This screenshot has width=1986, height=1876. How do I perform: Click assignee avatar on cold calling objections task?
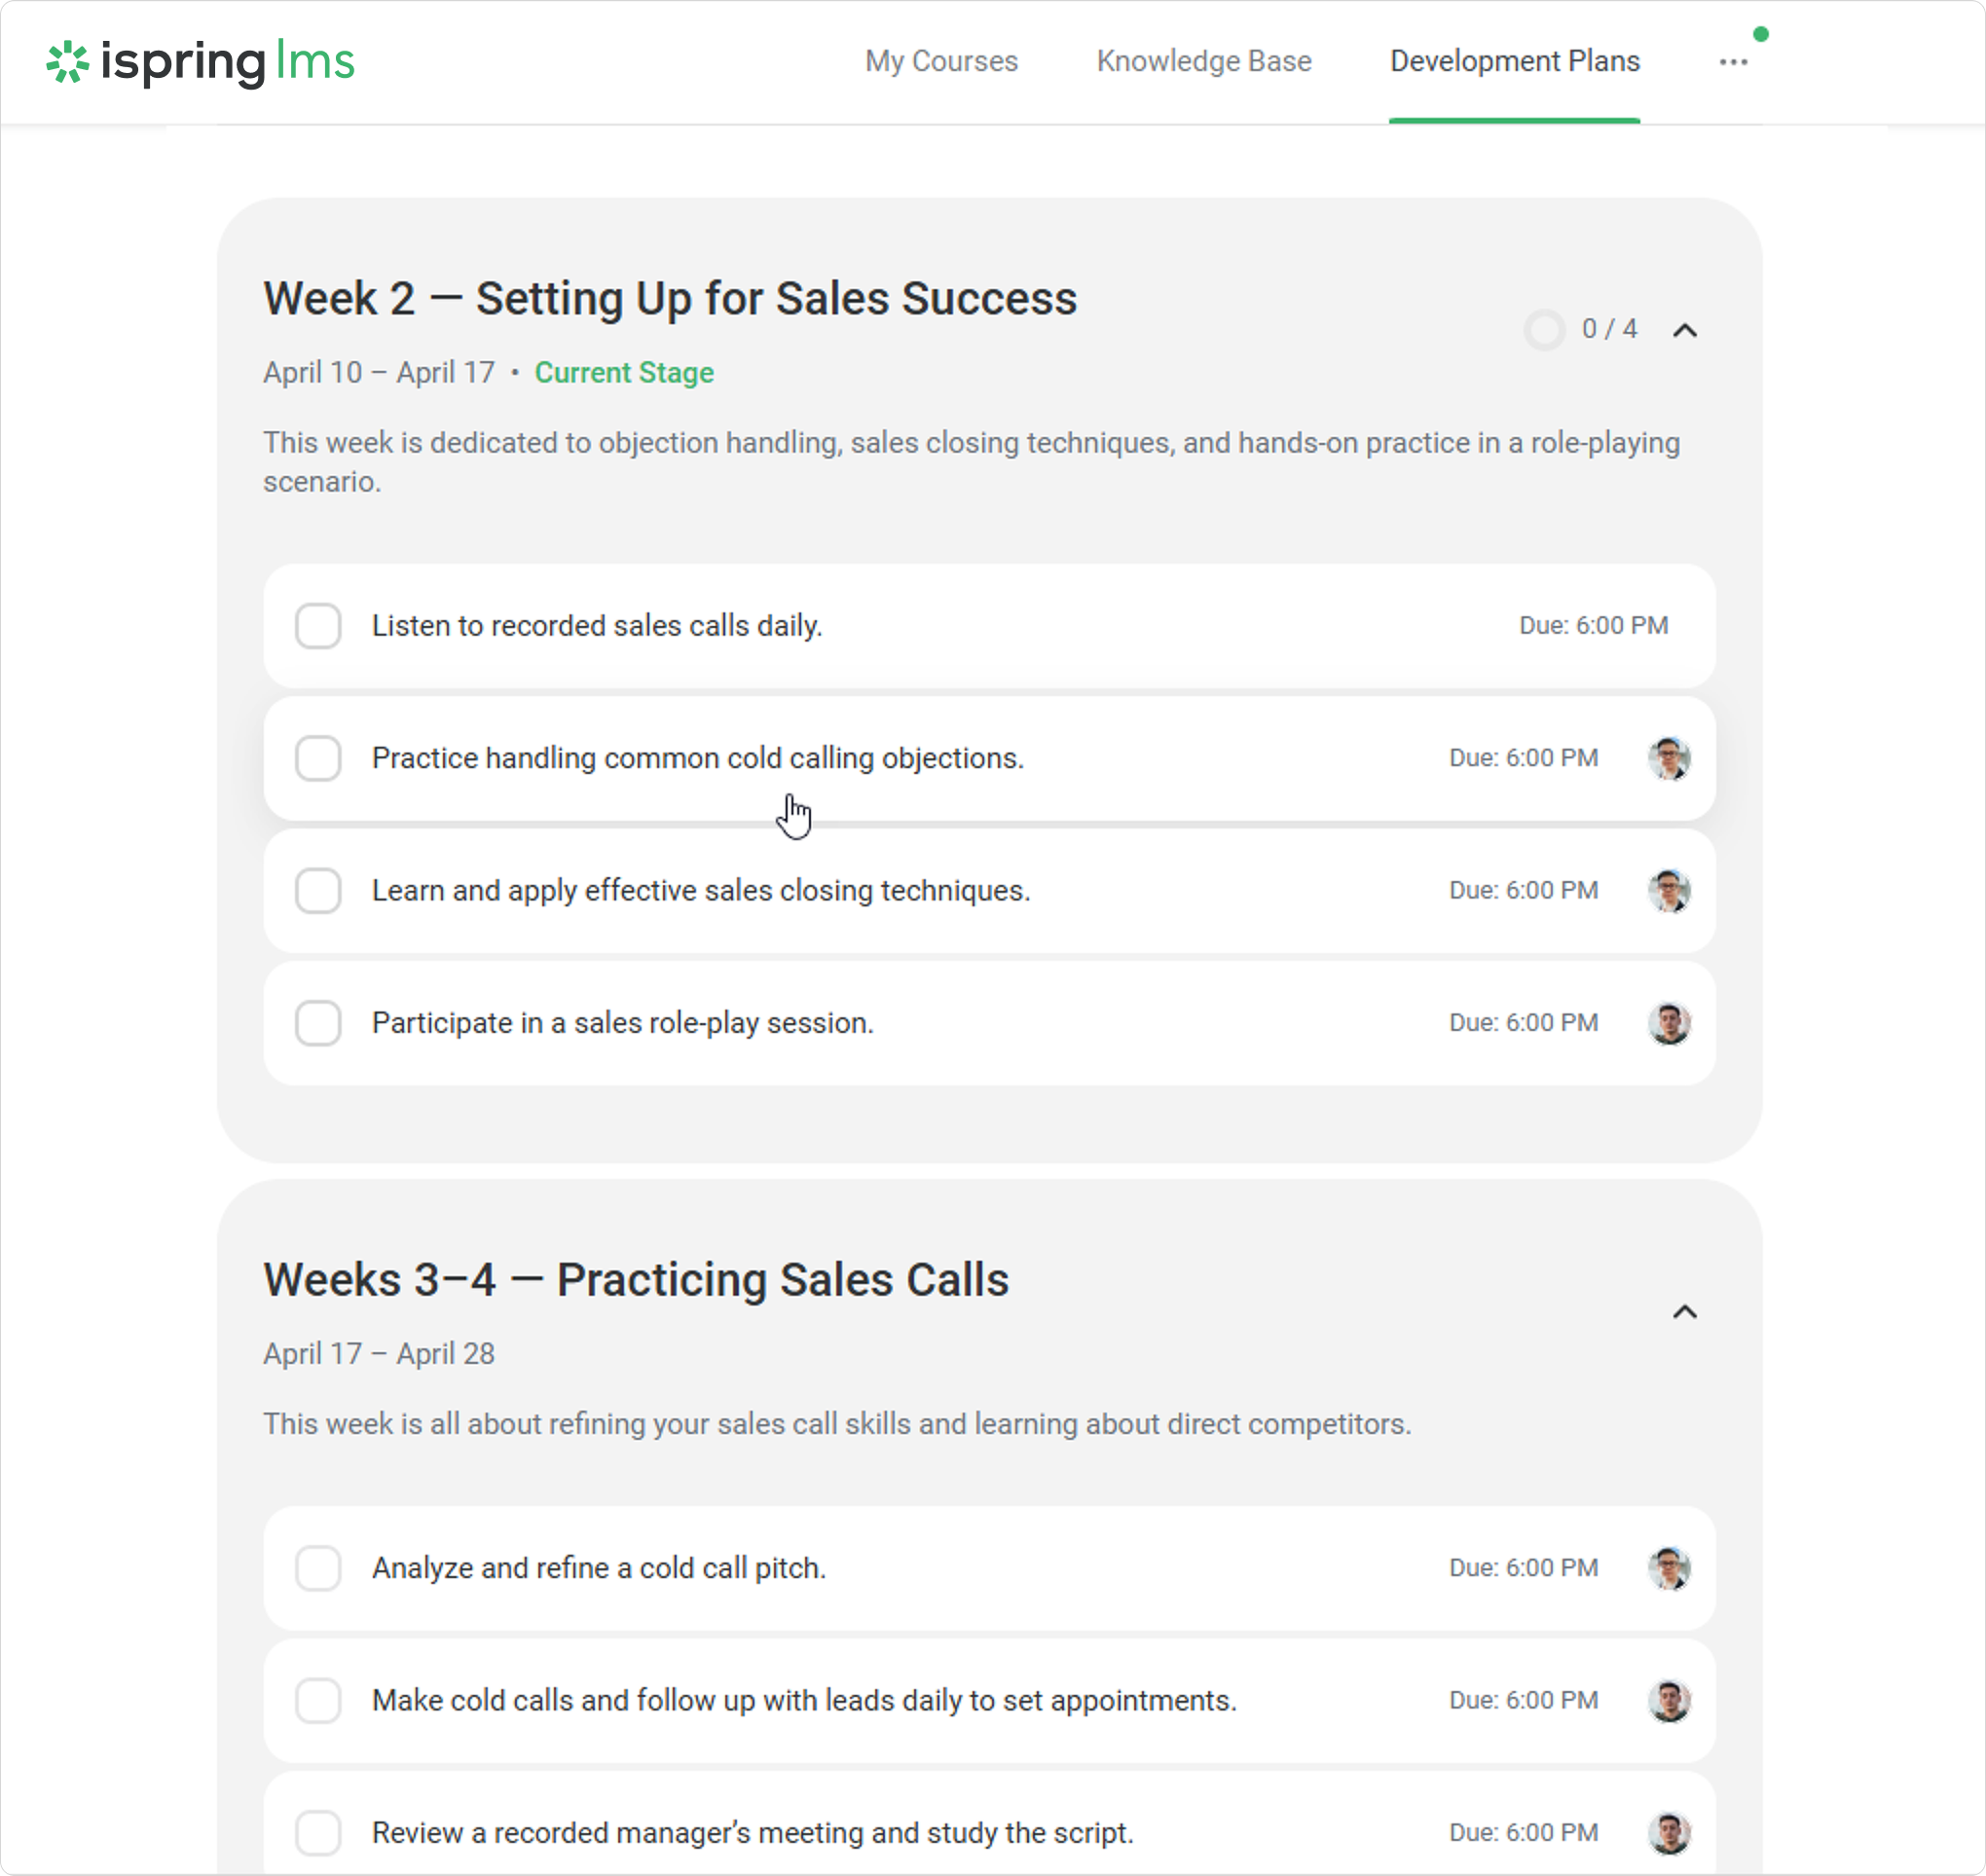1669,759
